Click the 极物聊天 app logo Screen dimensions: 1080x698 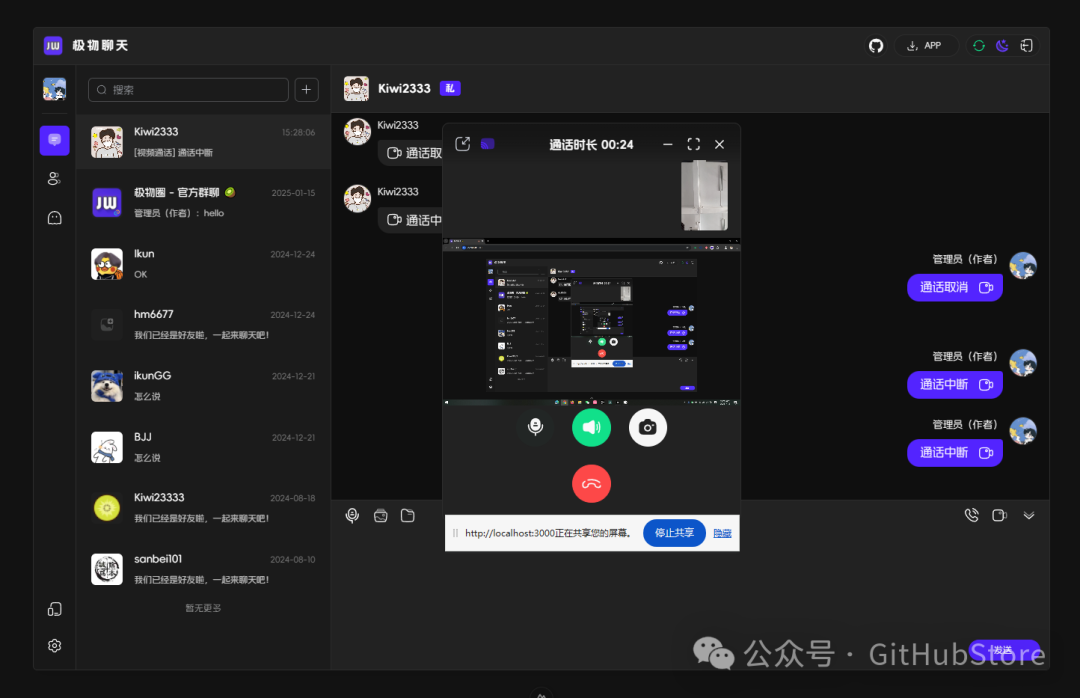coord(53,45)
